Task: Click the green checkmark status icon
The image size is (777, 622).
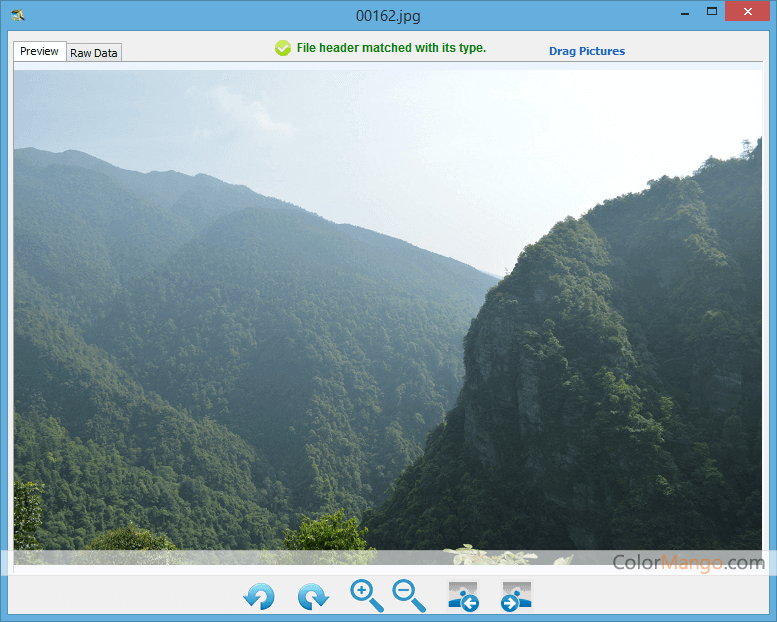Action: coord(283,48)
